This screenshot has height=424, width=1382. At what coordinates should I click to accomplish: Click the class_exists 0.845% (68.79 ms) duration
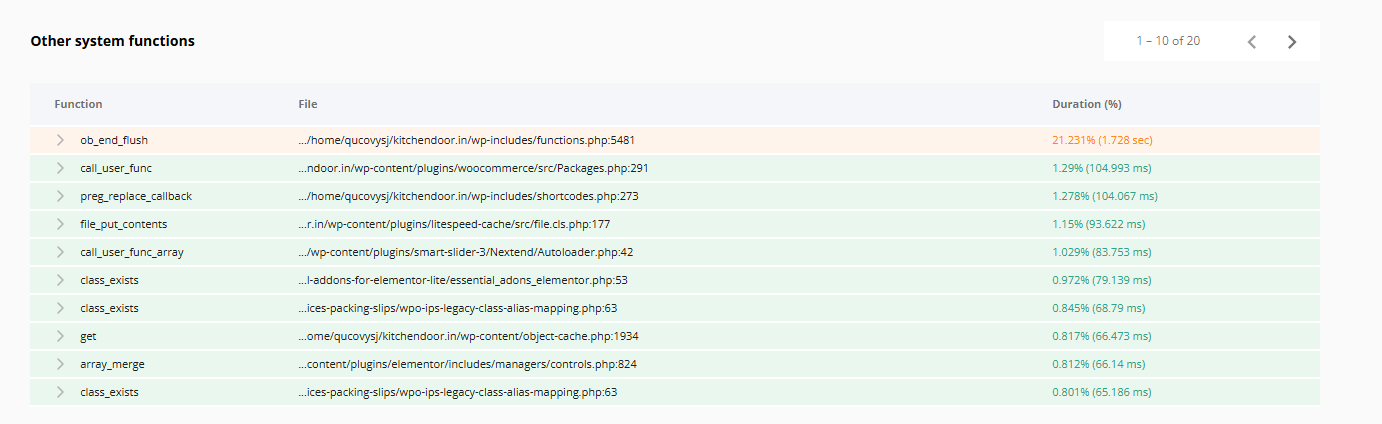click(x=1098, y=308)
